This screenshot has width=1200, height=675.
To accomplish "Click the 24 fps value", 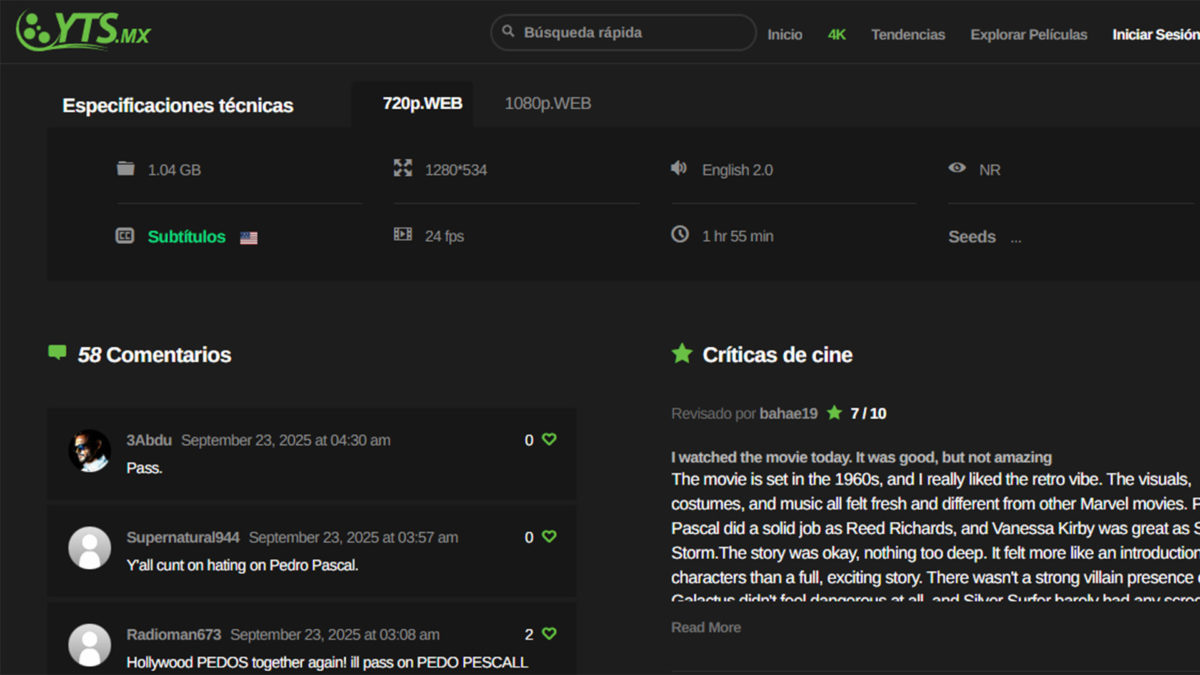I will click(444, 236).
